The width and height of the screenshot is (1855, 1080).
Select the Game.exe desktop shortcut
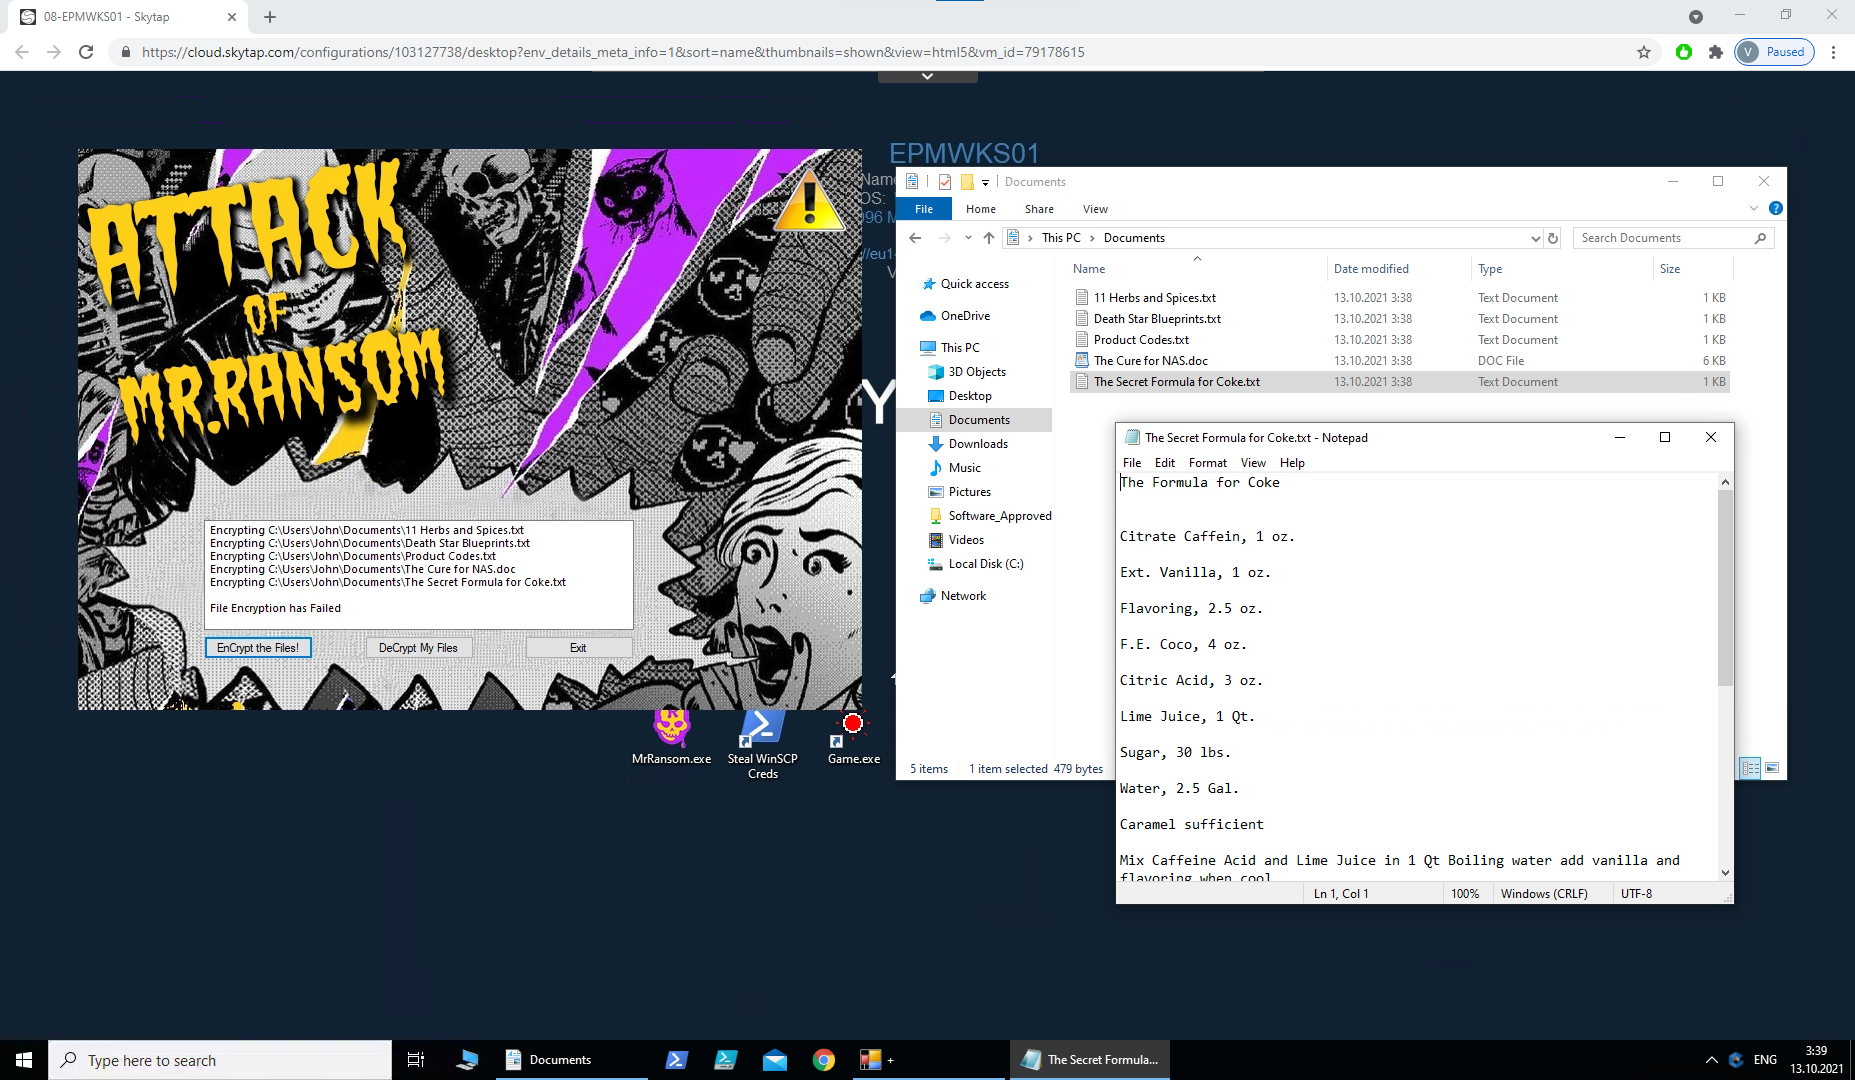pos(853,738)
